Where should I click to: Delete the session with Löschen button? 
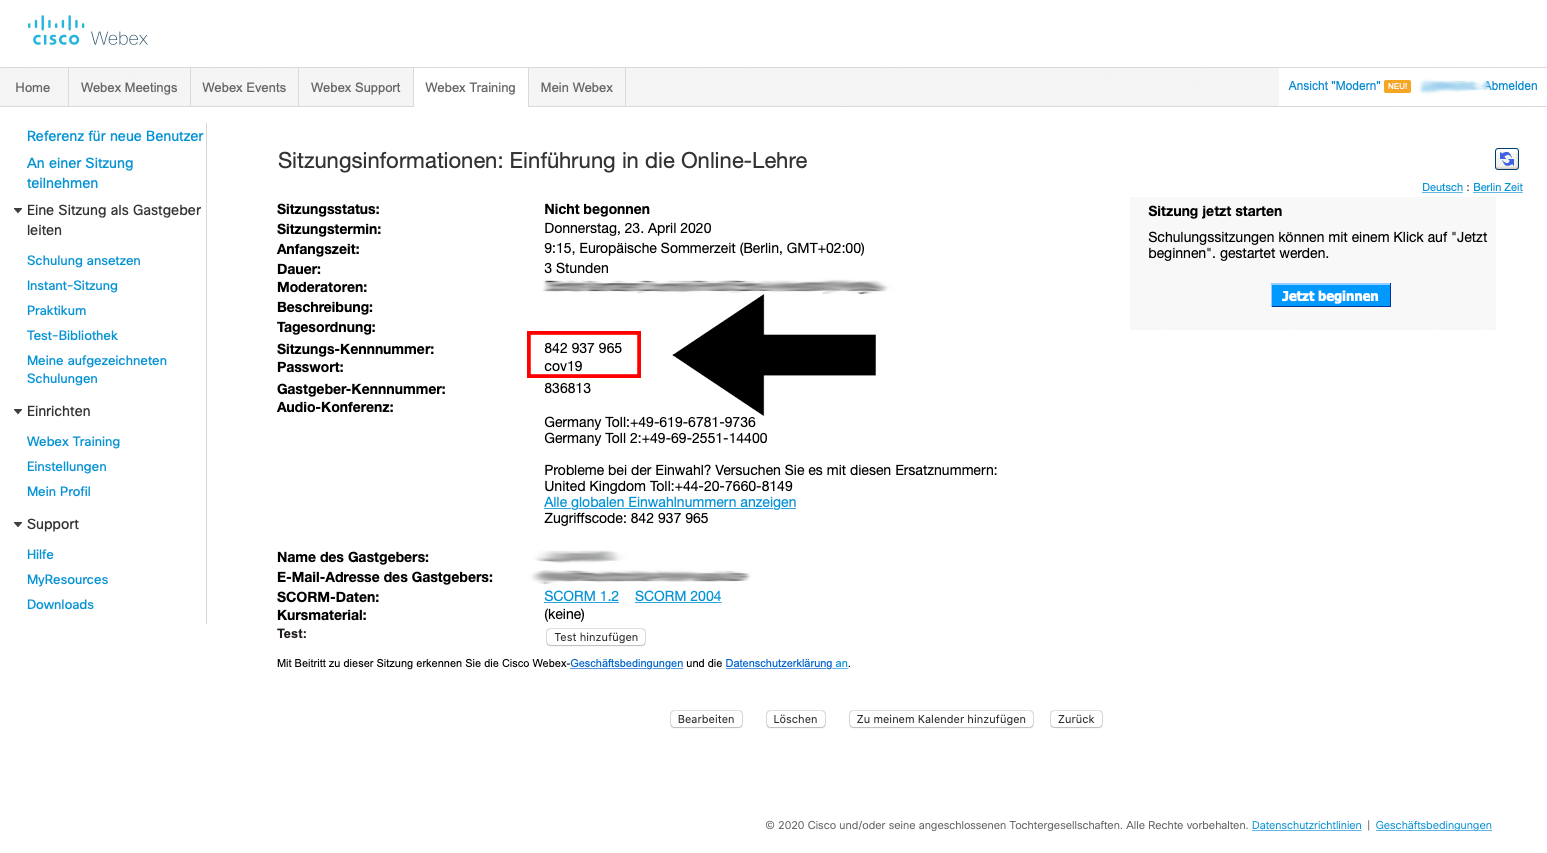(x=795, y=719)
